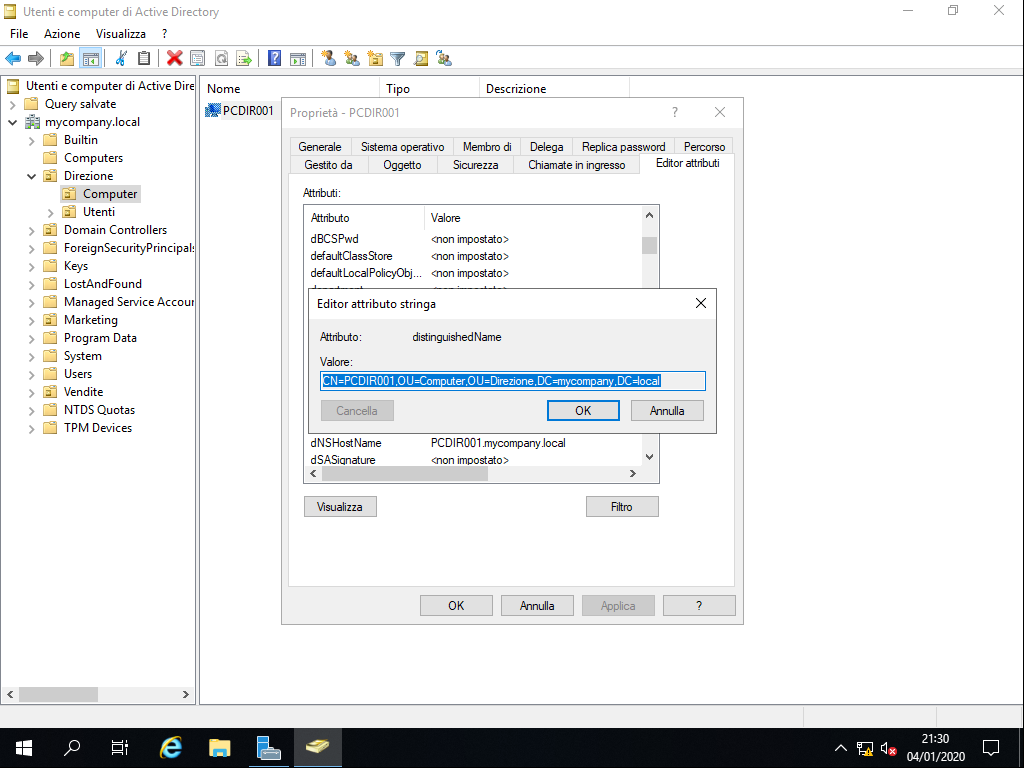Select the Create new user toolbar icon
The height and width of the screenshot is (768, 1024).
pyautogui.click(x=330, y=57)
